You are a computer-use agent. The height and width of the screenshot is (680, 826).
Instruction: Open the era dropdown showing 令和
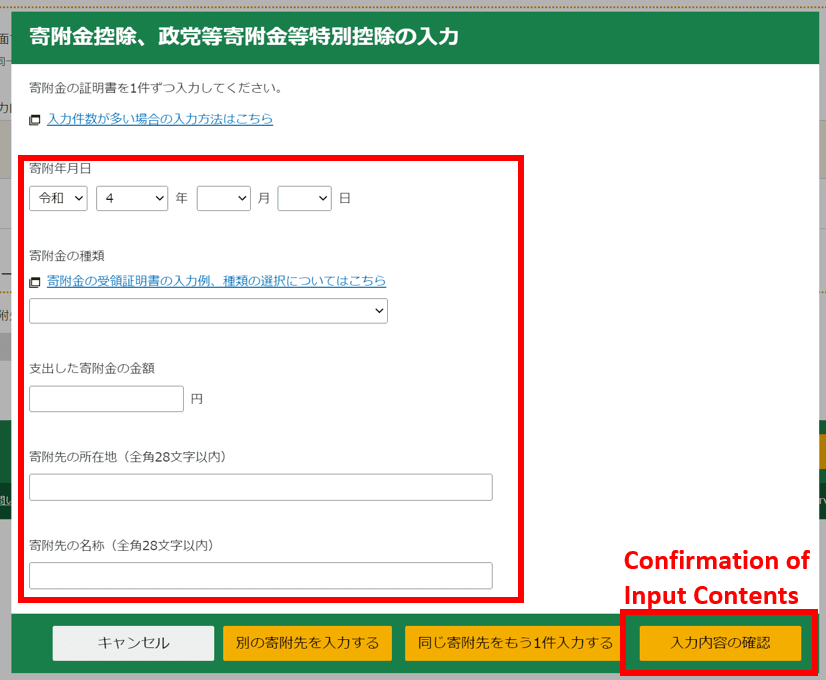click(58, 198)
